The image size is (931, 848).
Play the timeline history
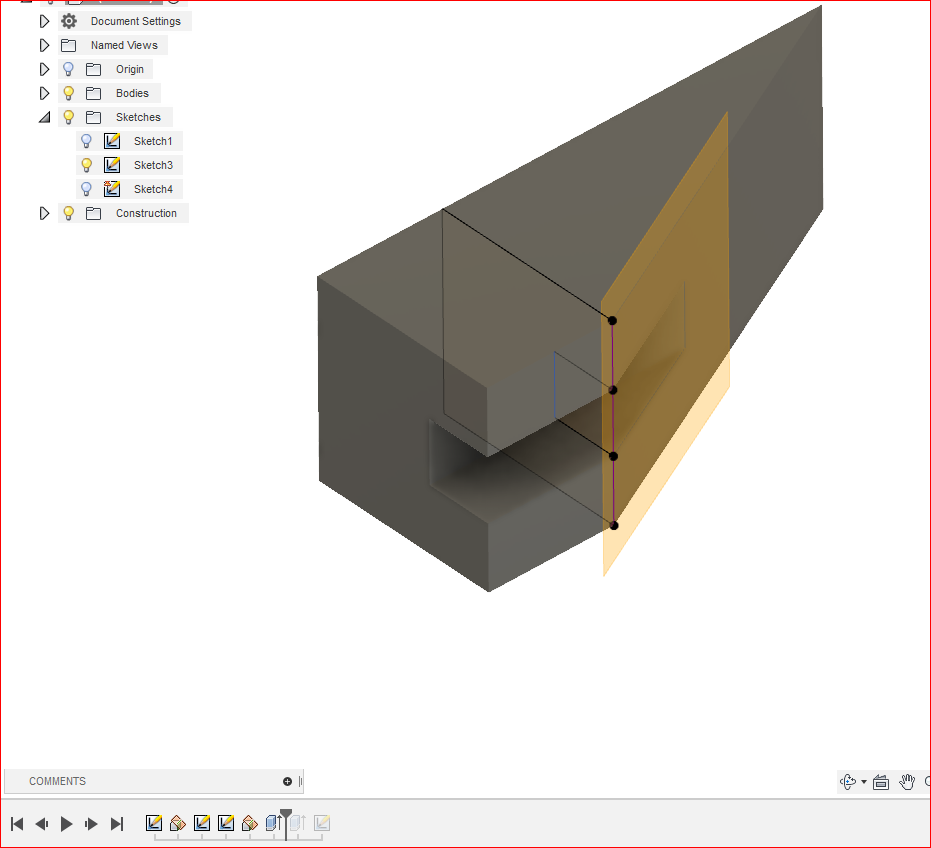[66, 824]
